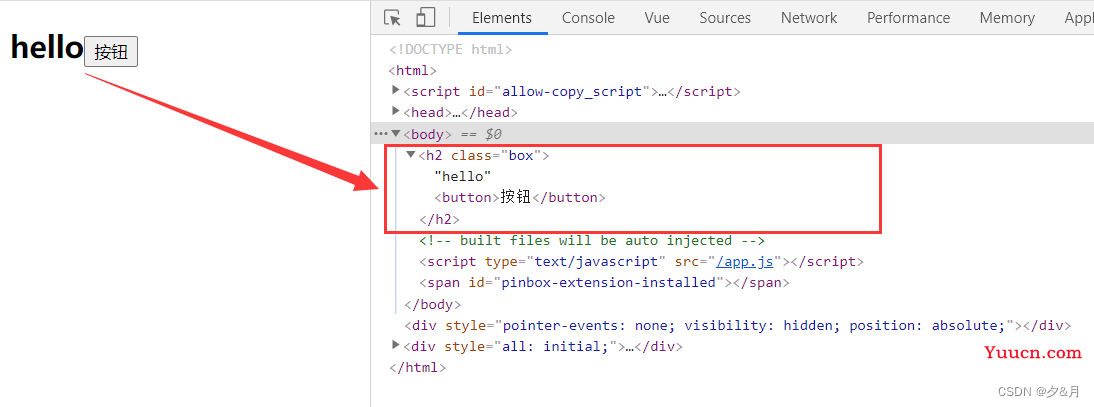The height and width of the screenshot is (407, 1094).
Task: Click the 按钮 button on the page
Action: [111, 52]
